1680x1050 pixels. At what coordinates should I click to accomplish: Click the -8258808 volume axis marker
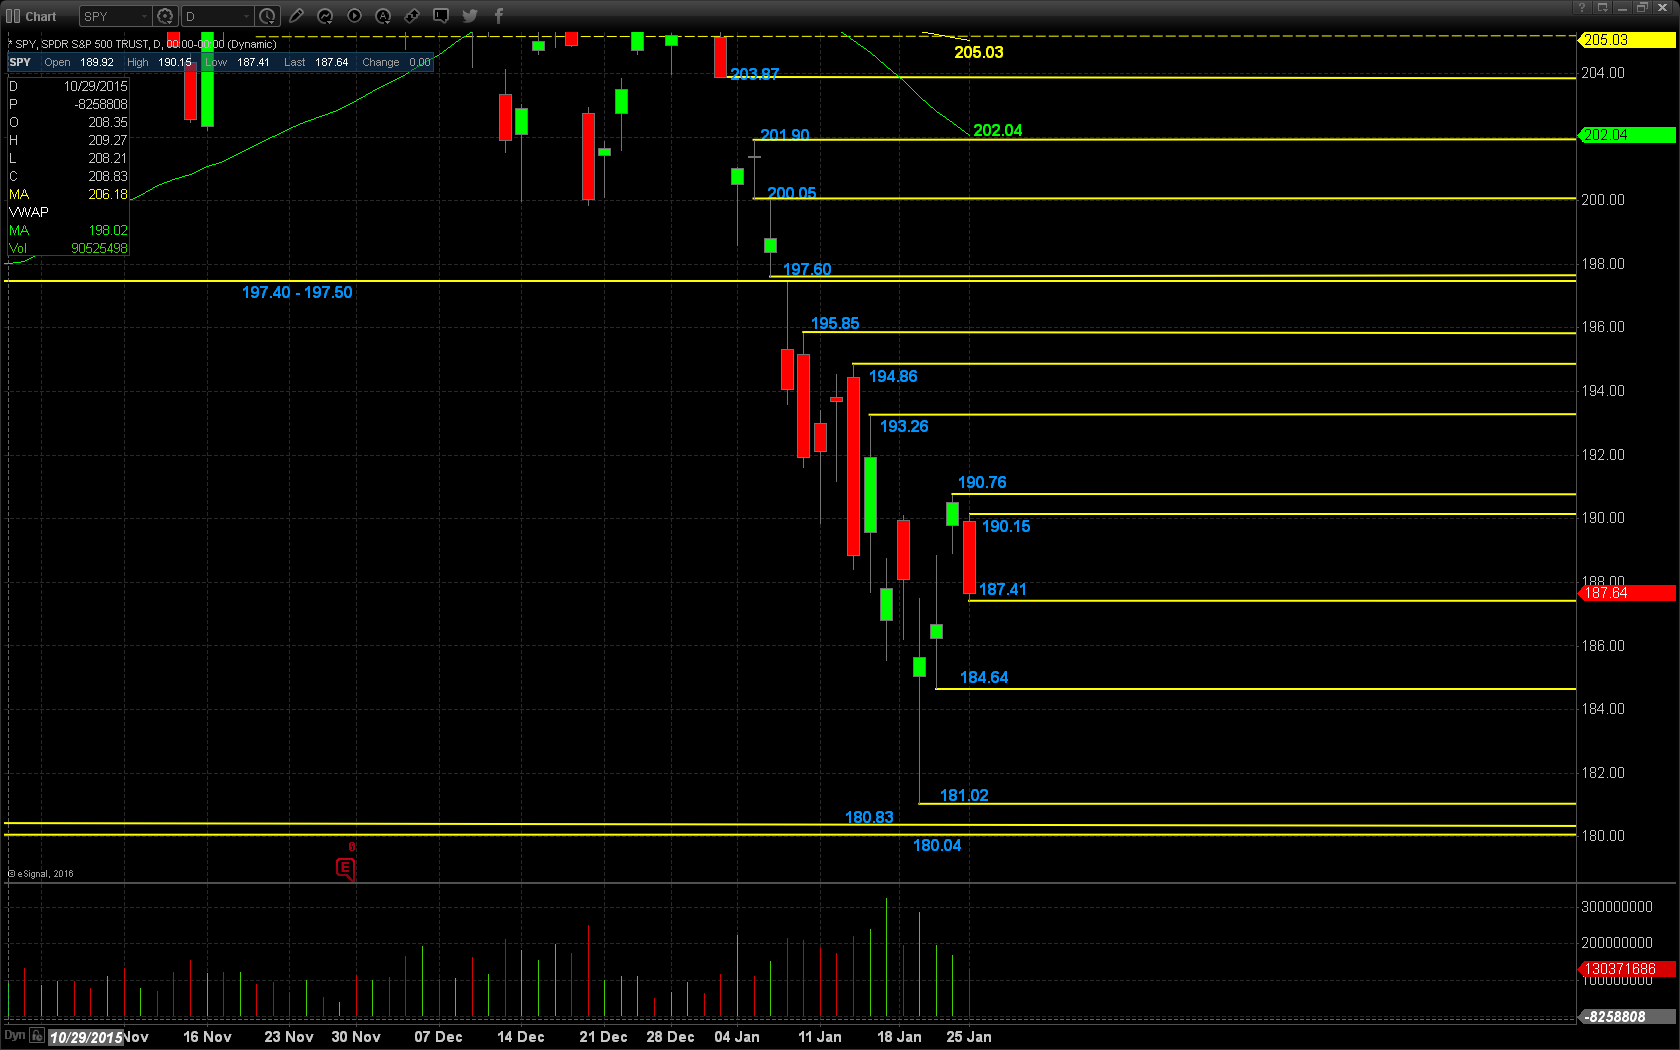coord(1627,1017)
